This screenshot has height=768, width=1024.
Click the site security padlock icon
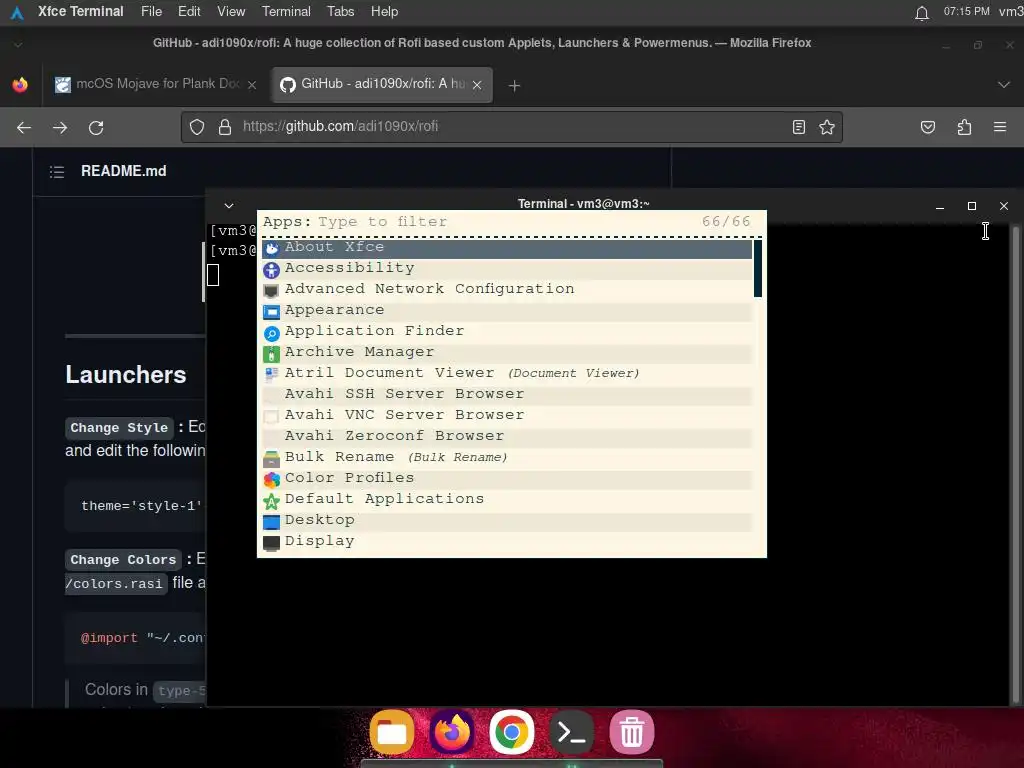click(225, 127)
